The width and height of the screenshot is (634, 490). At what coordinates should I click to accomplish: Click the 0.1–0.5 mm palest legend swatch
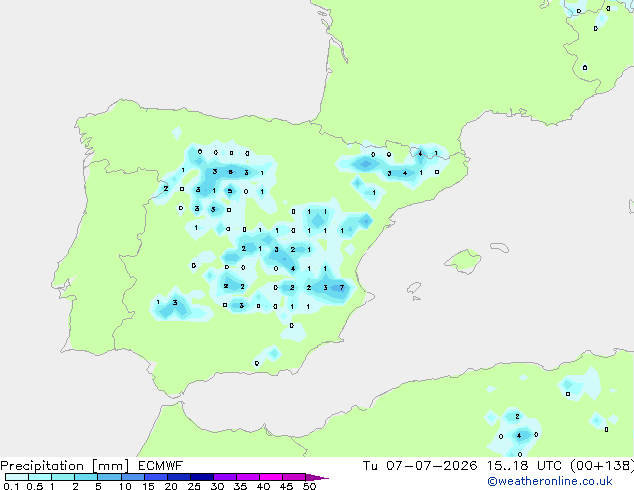coord(17,477)
